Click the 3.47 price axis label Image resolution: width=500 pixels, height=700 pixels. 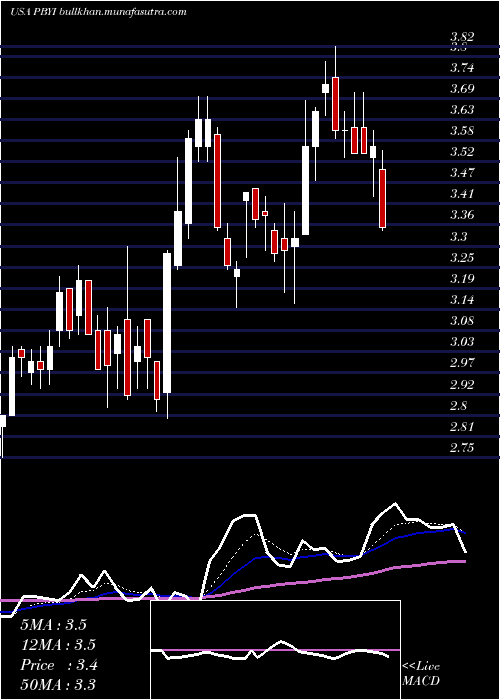pyautogui.click(x=462, y=173)
